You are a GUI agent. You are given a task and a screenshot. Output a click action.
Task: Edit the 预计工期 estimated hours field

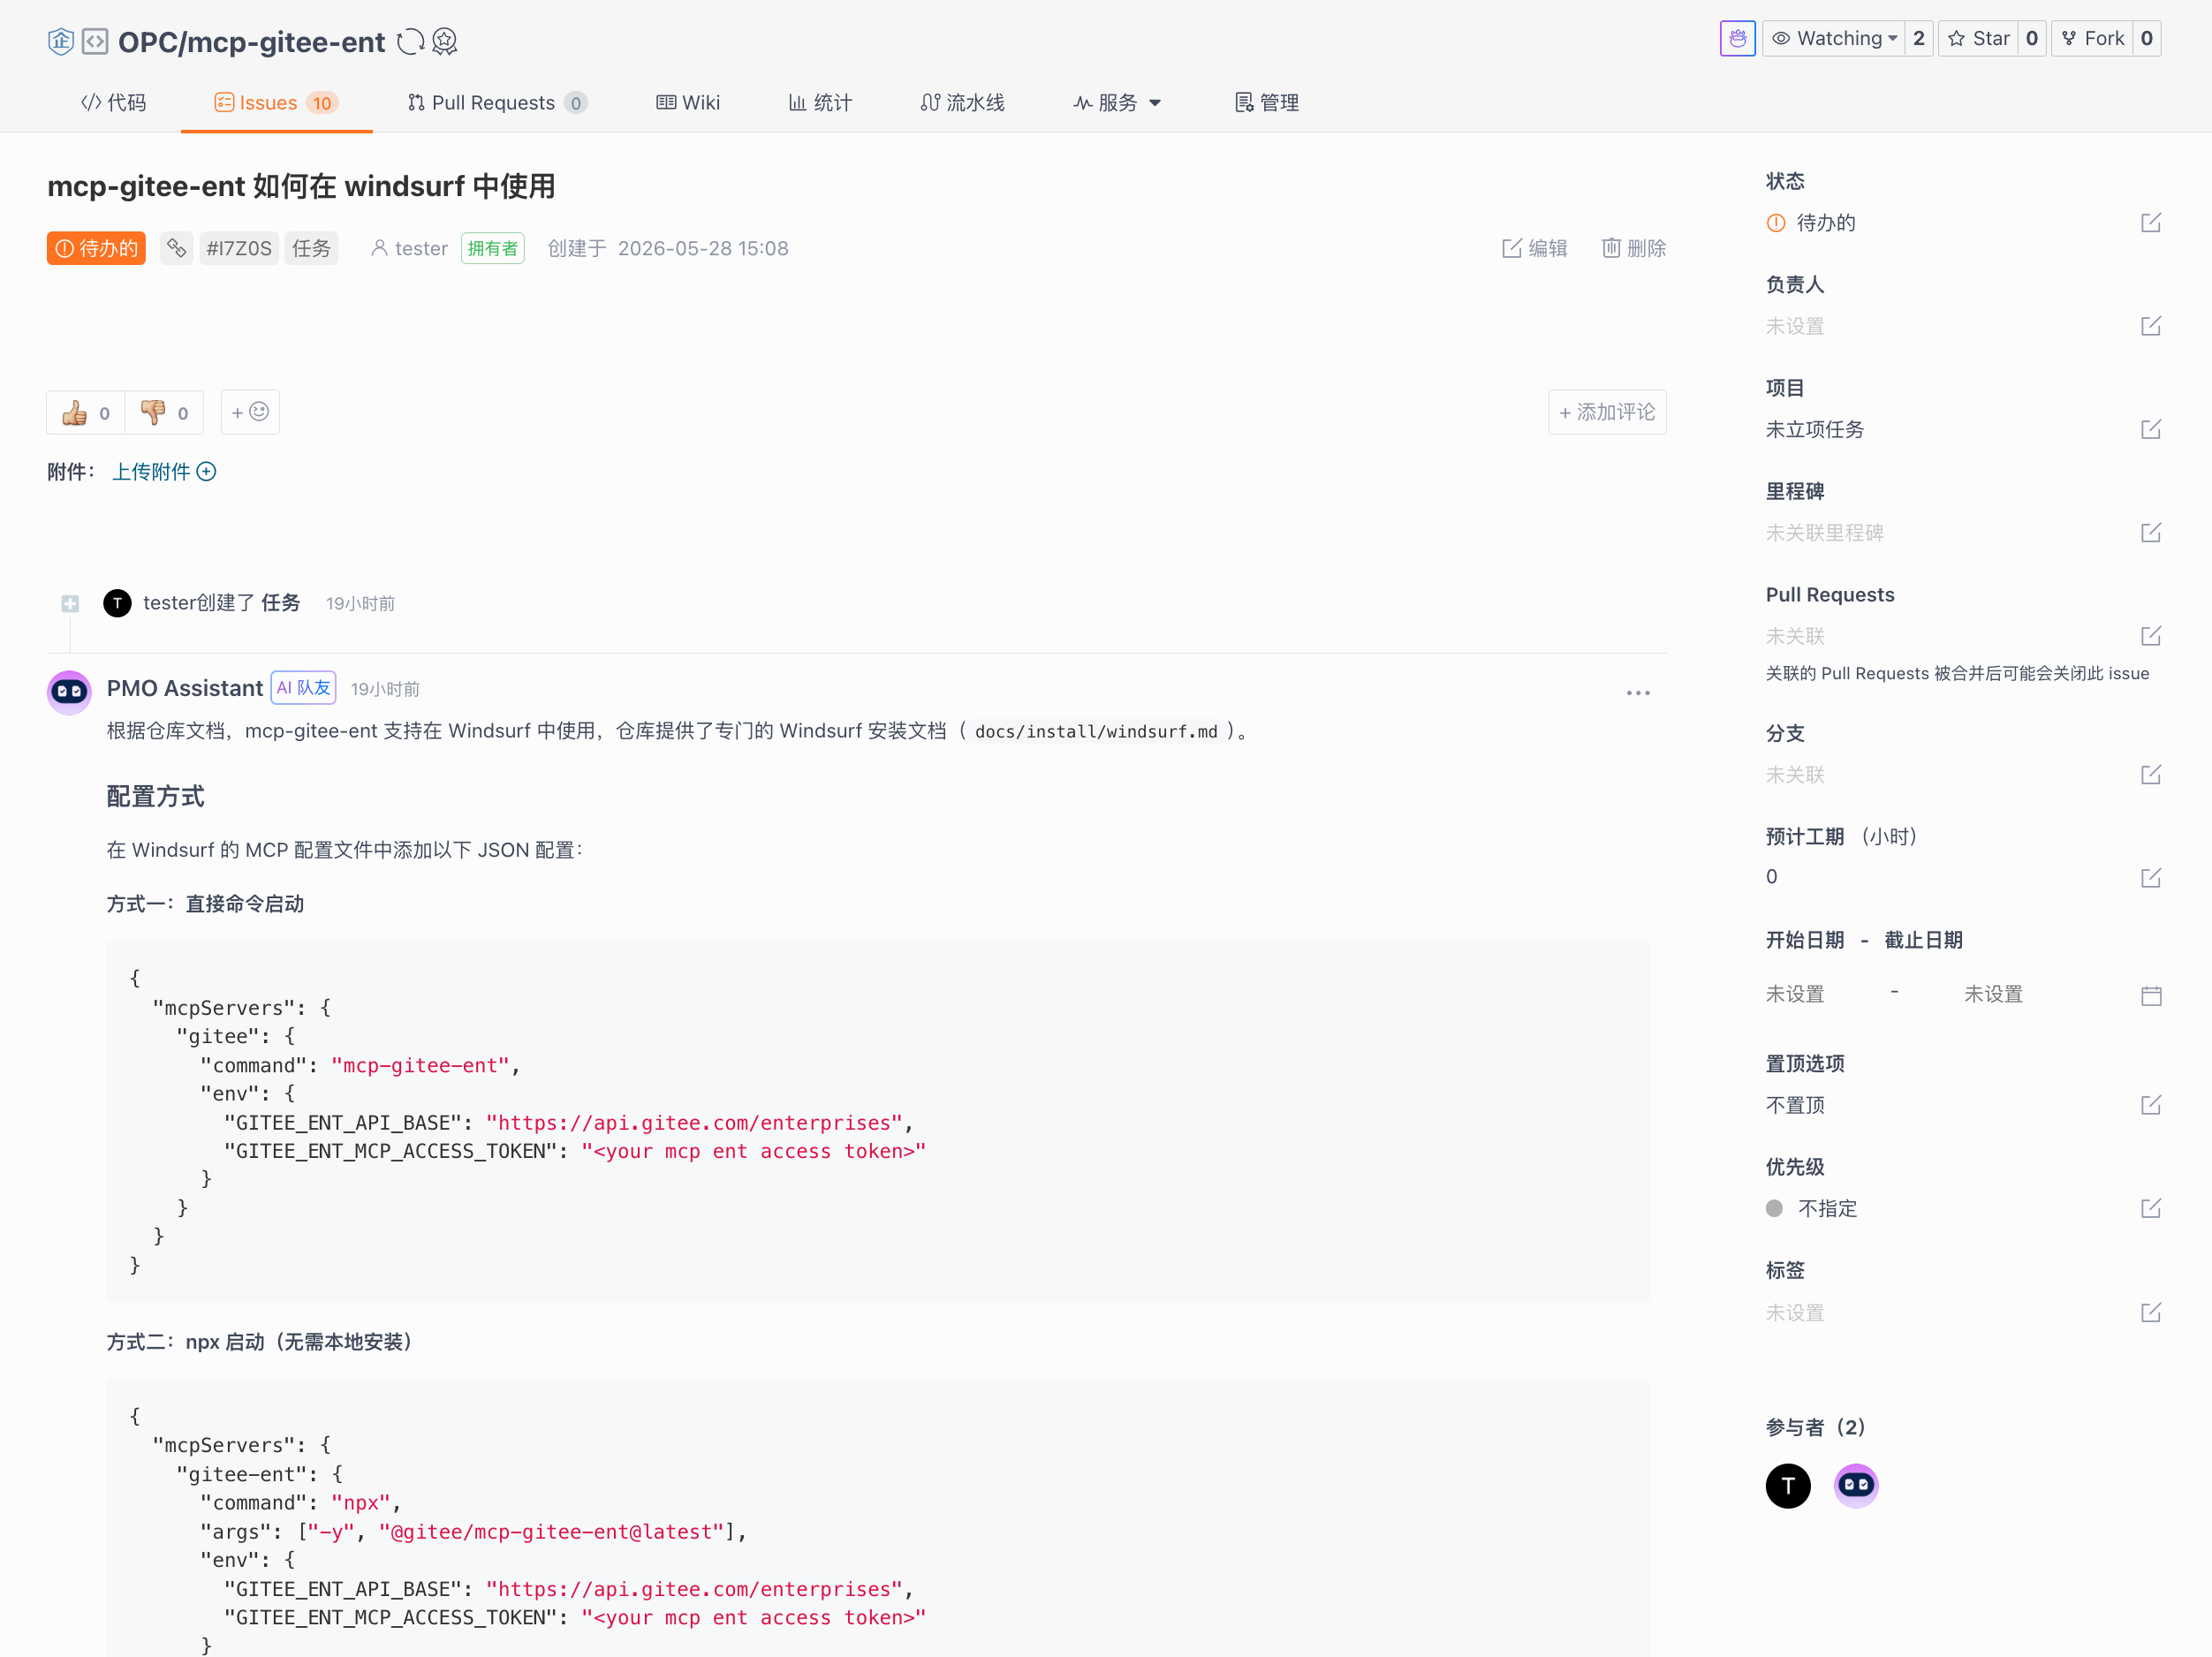pos(2151,878)
